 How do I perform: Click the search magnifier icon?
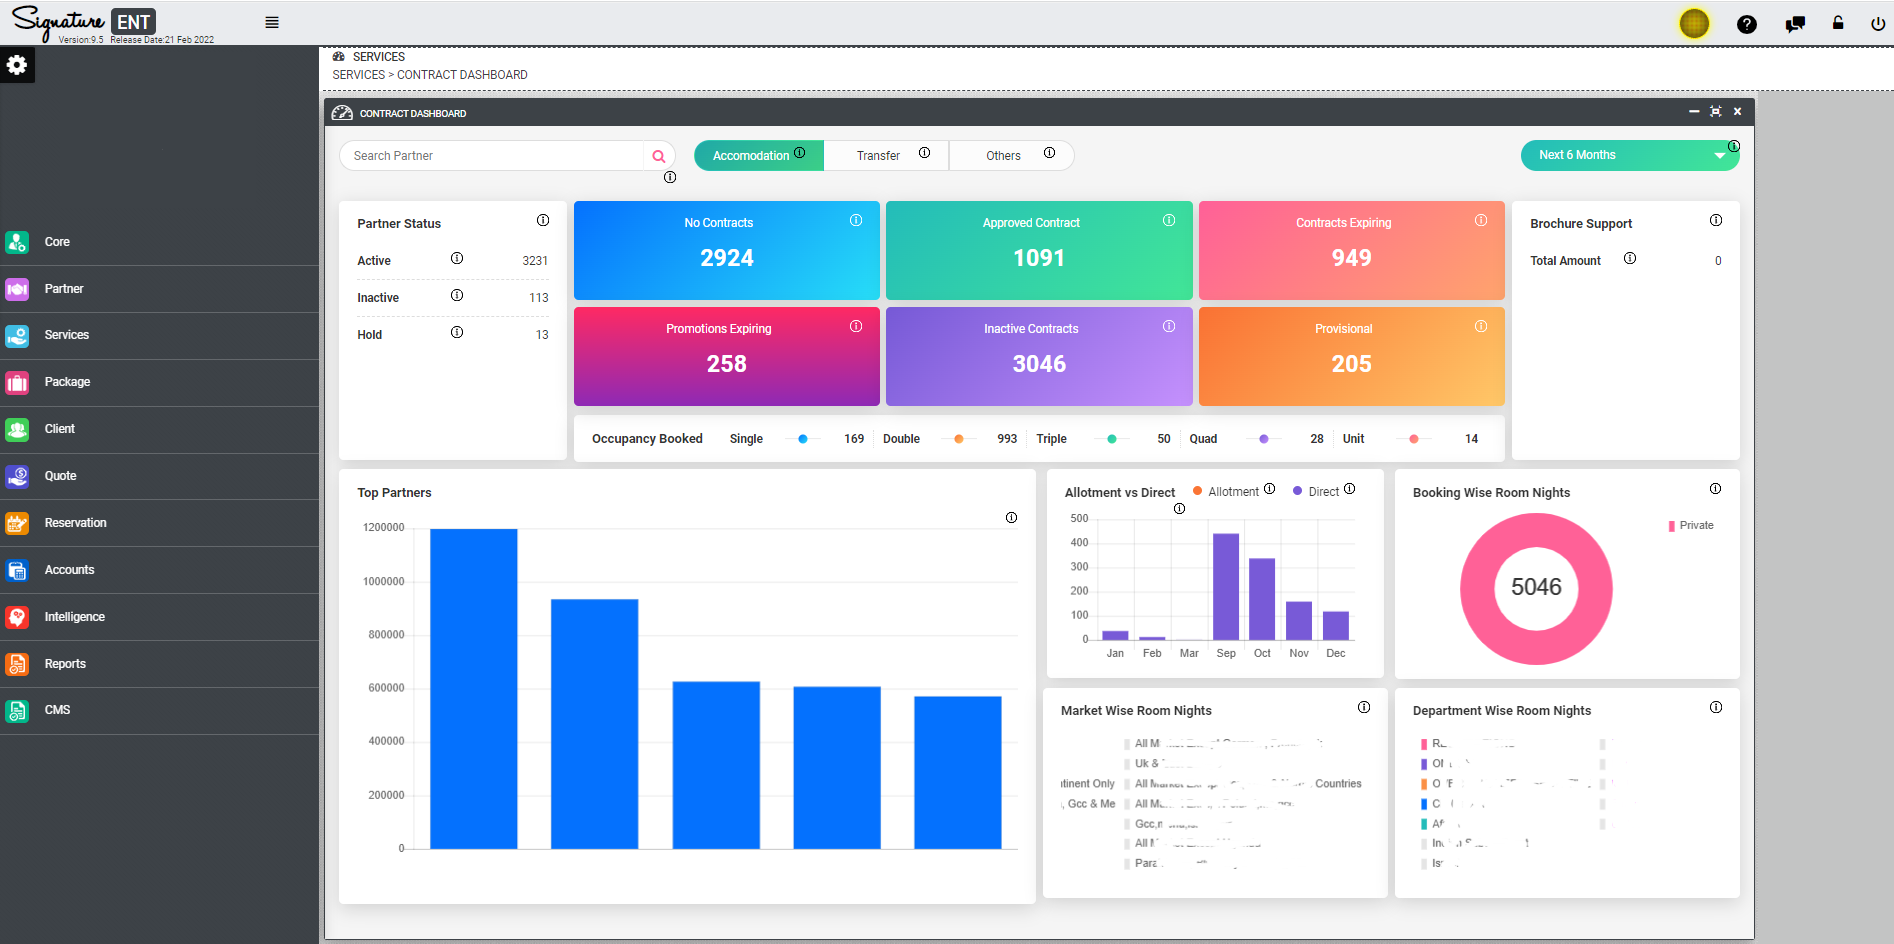[x=659, y=156]
